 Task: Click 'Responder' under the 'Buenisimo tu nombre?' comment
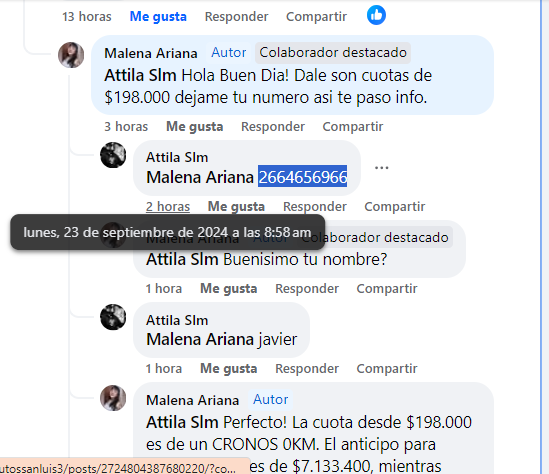pos(307,288)
